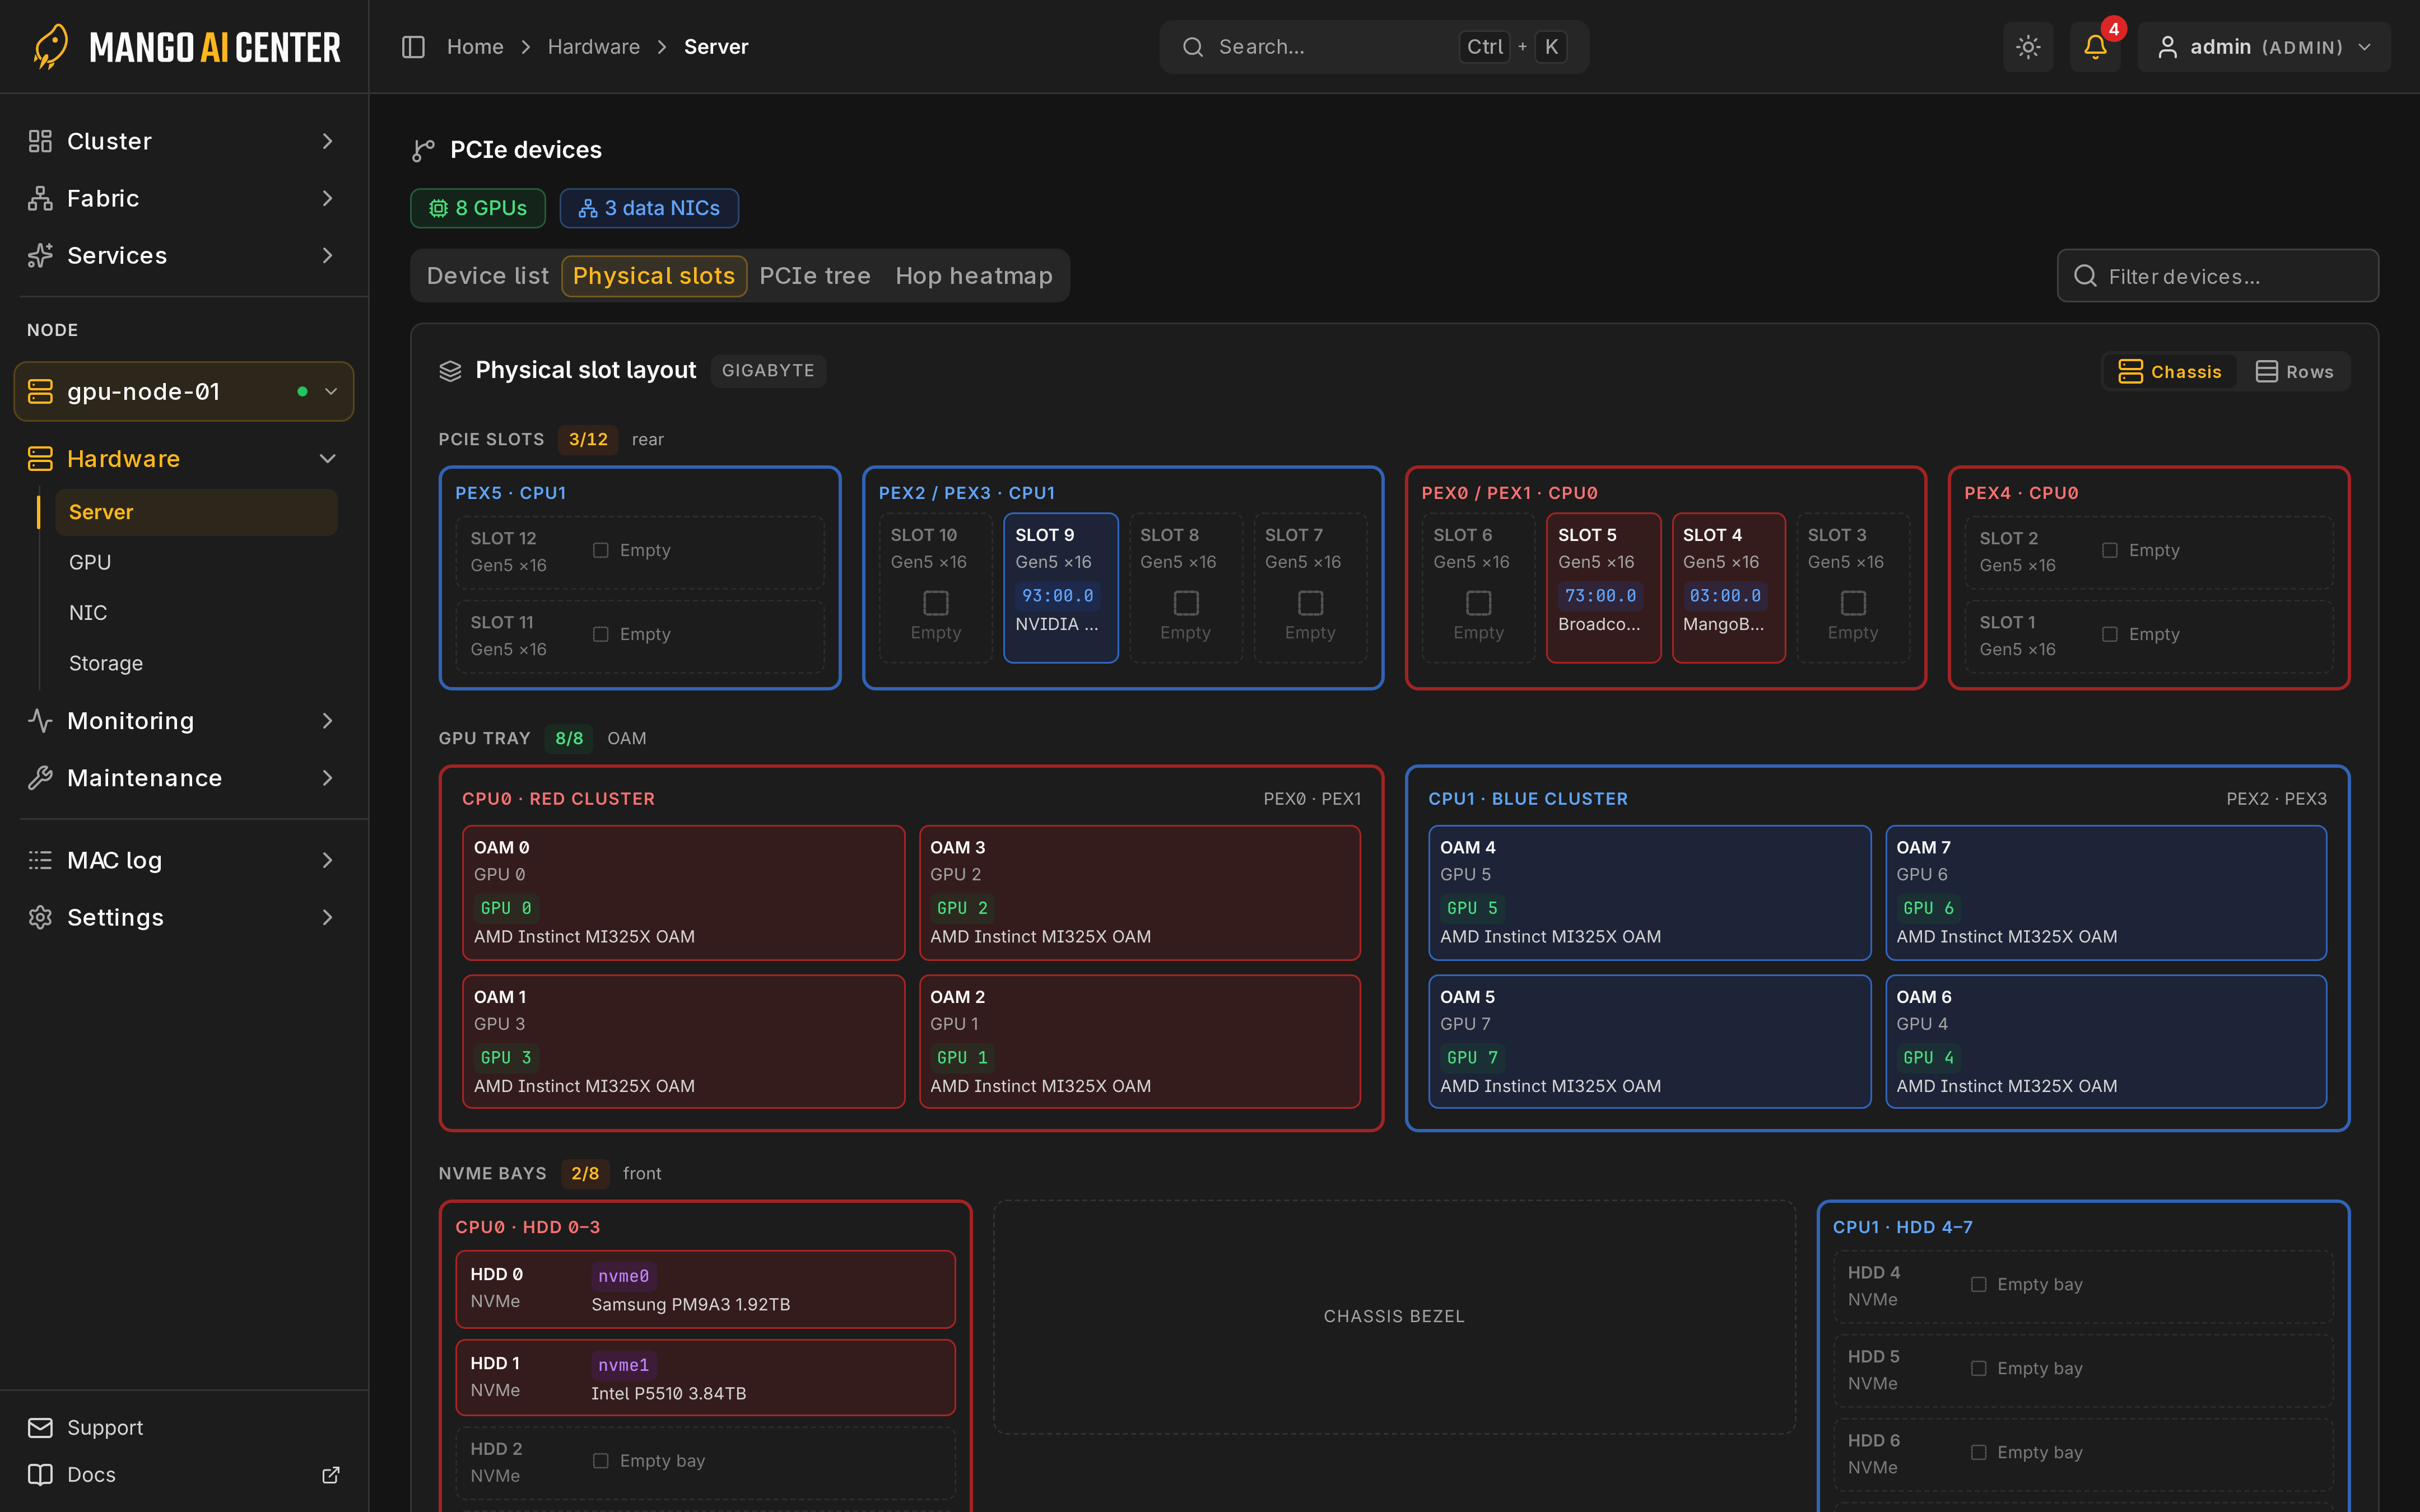Expand the Fabric menu chevron

click(327, 198)
